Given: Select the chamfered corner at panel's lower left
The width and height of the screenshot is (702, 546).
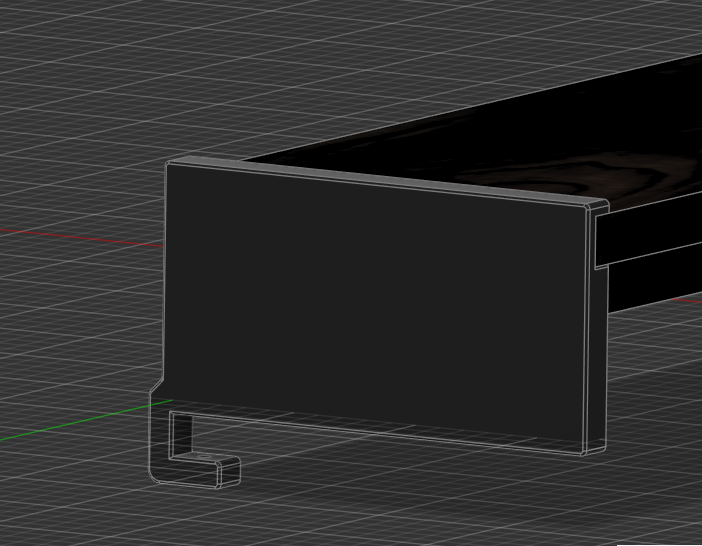Looking at the screenshot, I should 156,387.
